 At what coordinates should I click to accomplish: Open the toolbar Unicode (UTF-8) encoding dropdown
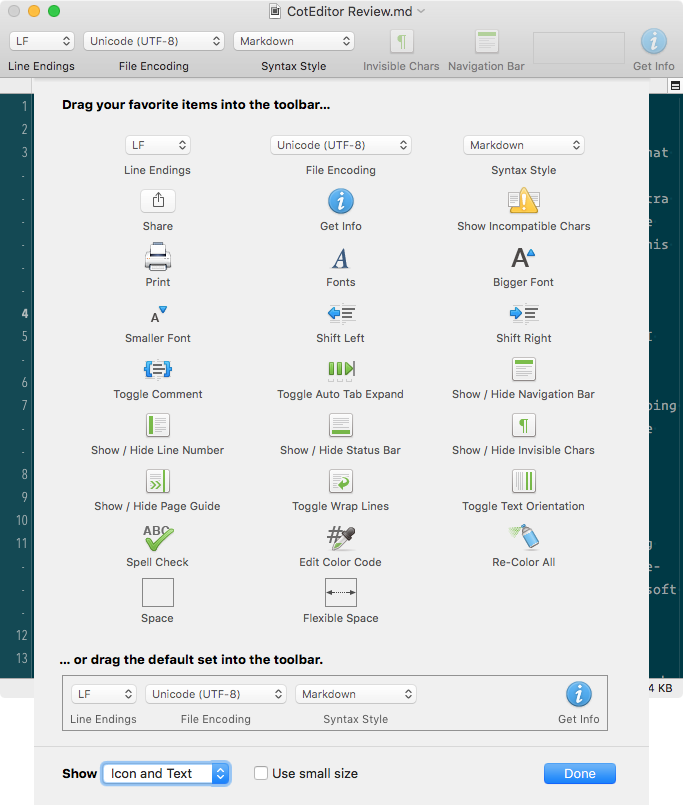154,41
